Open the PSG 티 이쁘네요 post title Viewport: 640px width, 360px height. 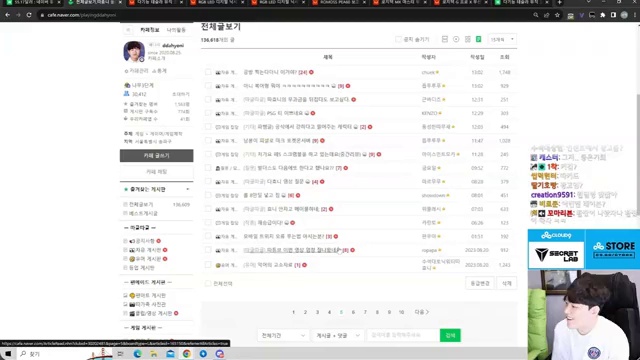point(285,113)
